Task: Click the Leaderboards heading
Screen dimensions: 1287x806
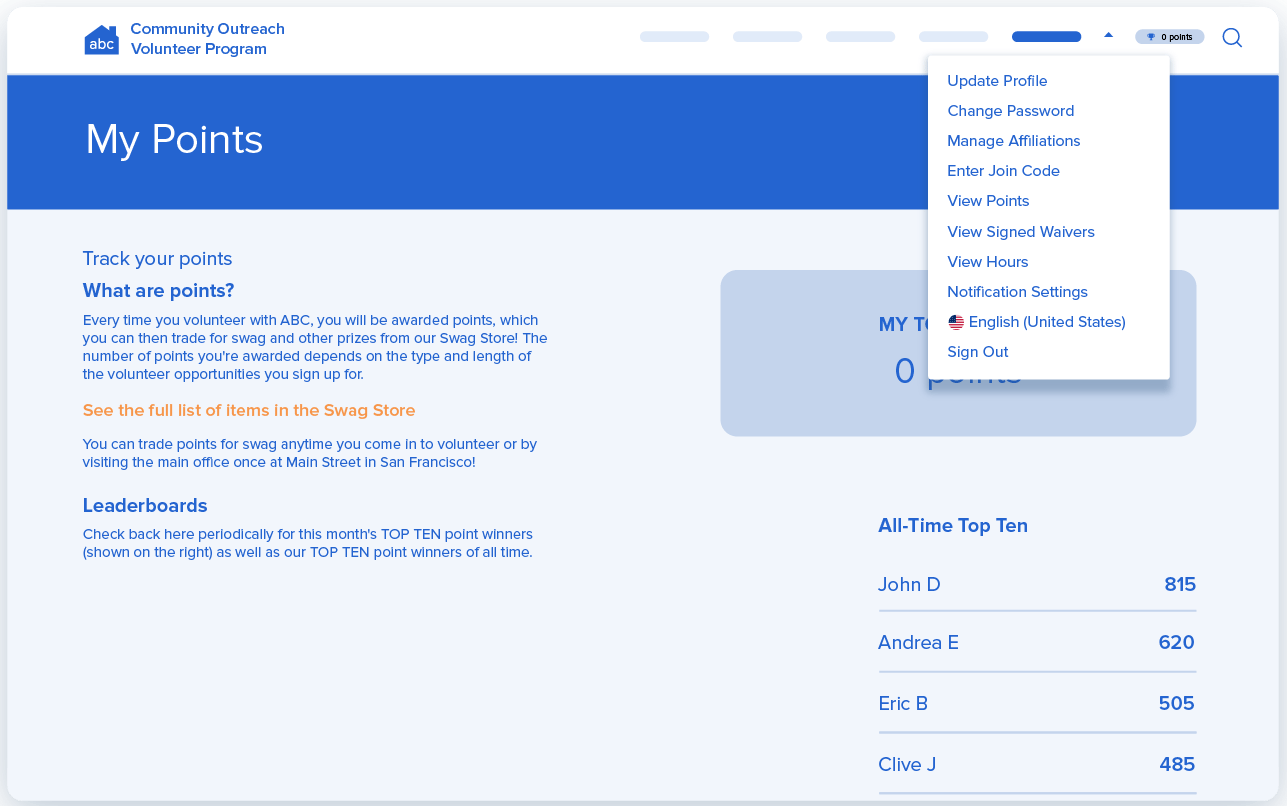Action: point(145,506)
